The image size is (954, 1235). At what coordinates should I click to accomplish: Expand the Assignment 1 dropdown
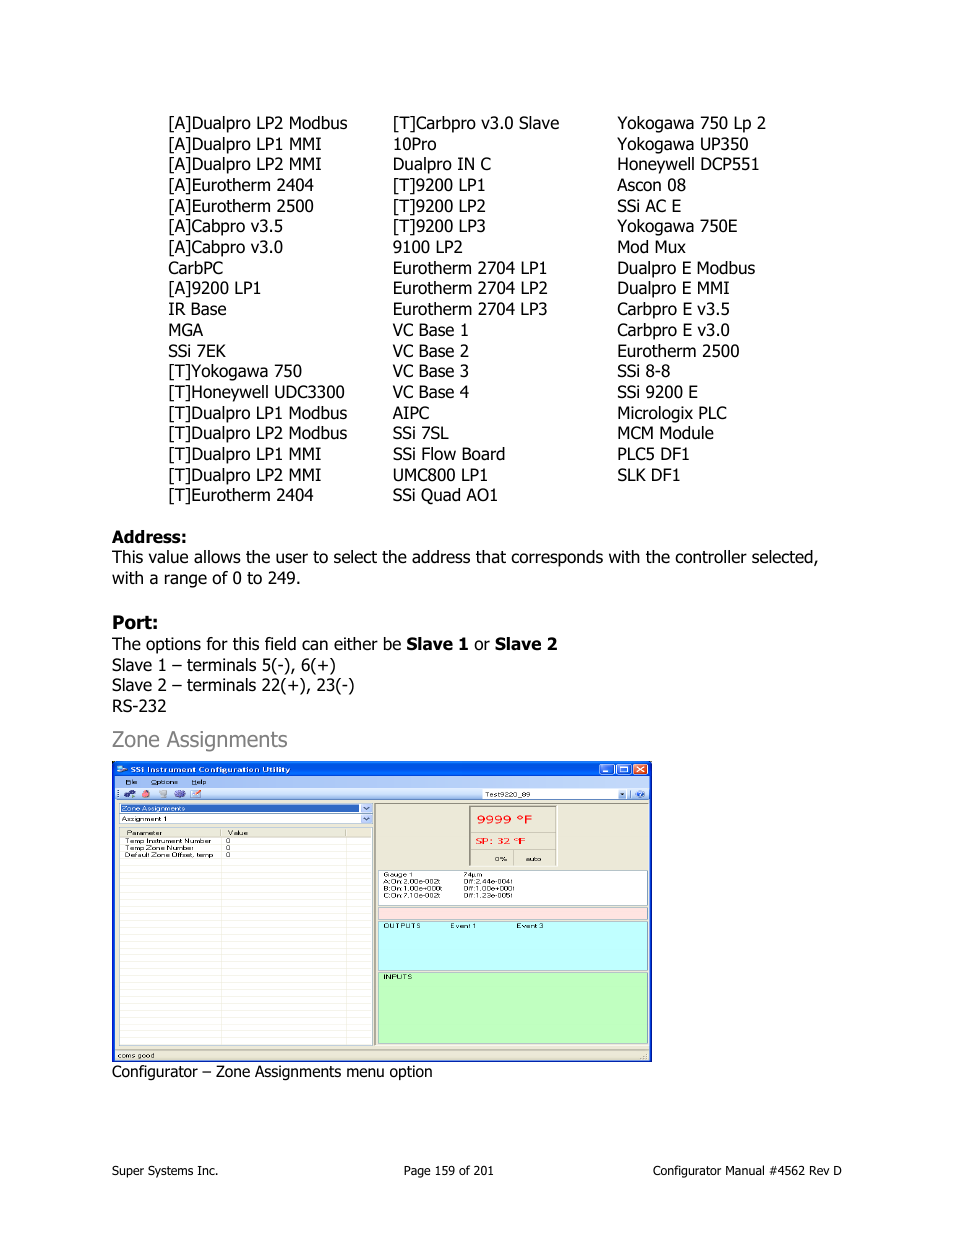[366, 819]
